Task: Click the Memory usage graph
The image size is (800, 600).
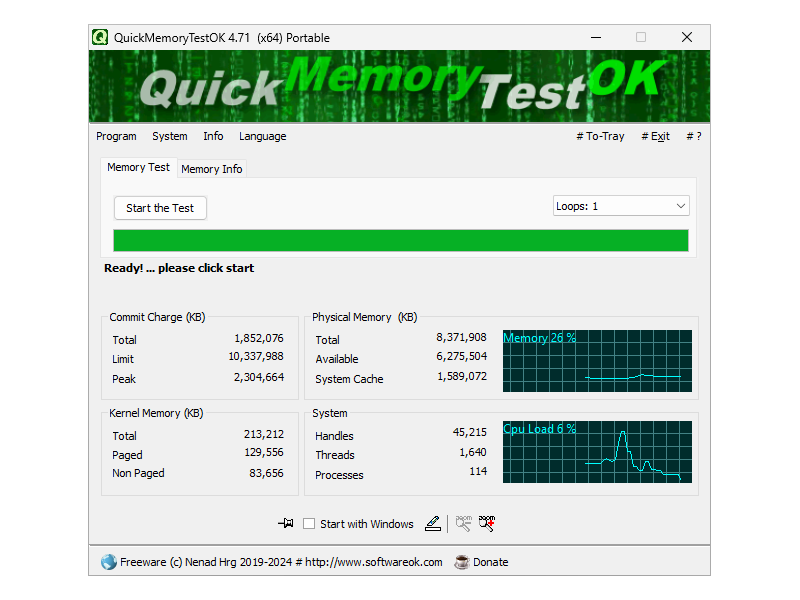Action: pos(597,361)
